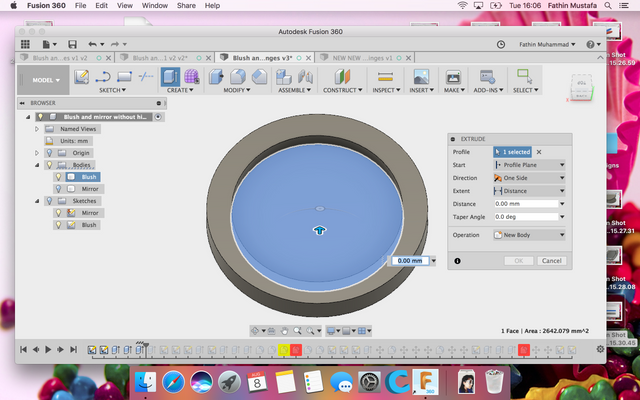The image size is (640, 400).
Task: Click the '1 selected' Profile button
Action: (x=512, y=152)
